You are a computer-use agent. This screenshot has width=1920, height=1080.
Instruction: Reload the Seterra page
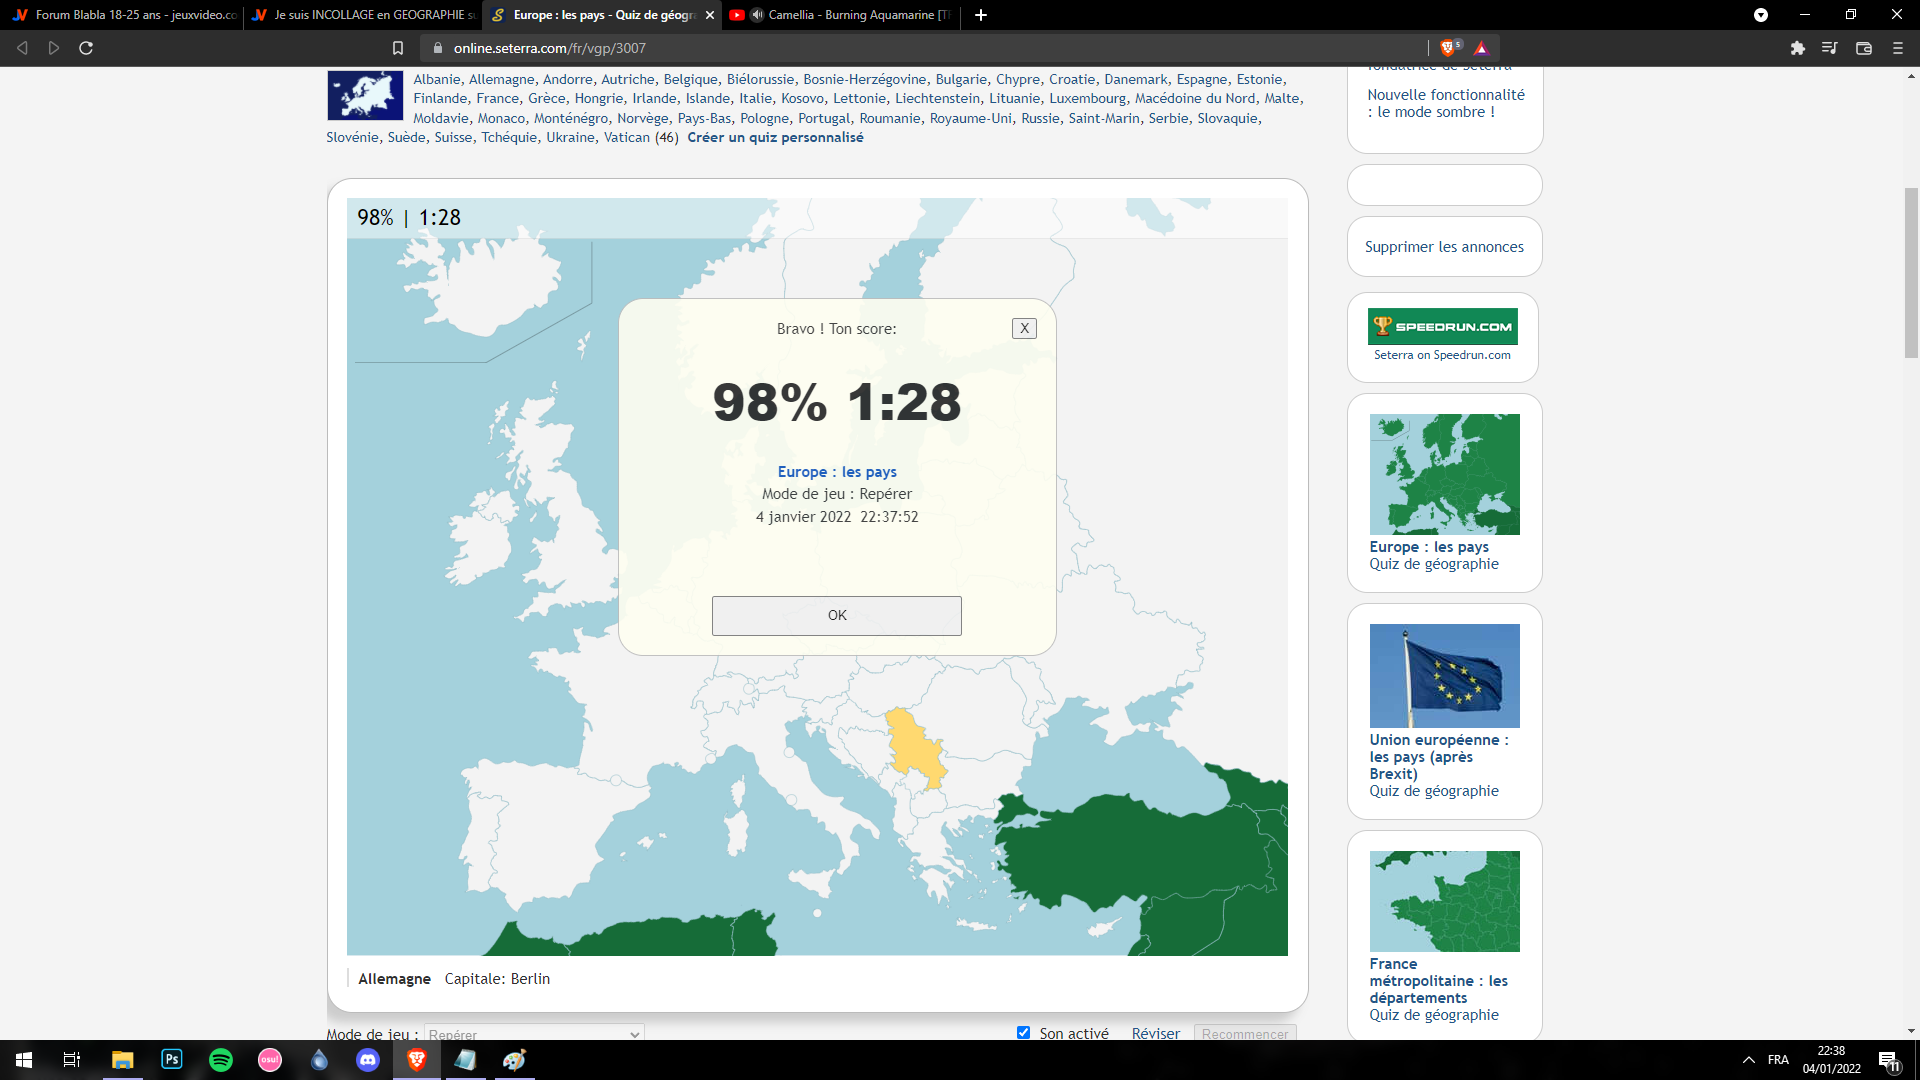(x=86, y=48)
